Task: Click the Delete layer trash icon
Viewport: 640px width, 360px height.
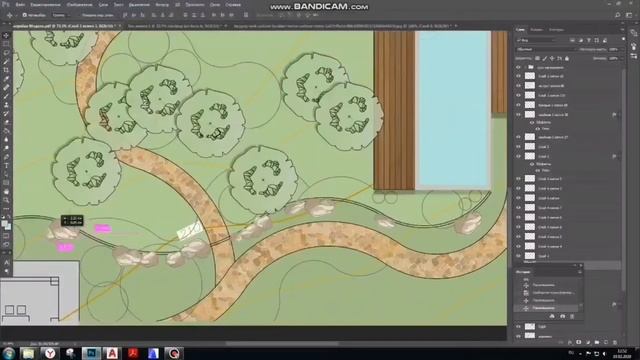Action: 615,342
